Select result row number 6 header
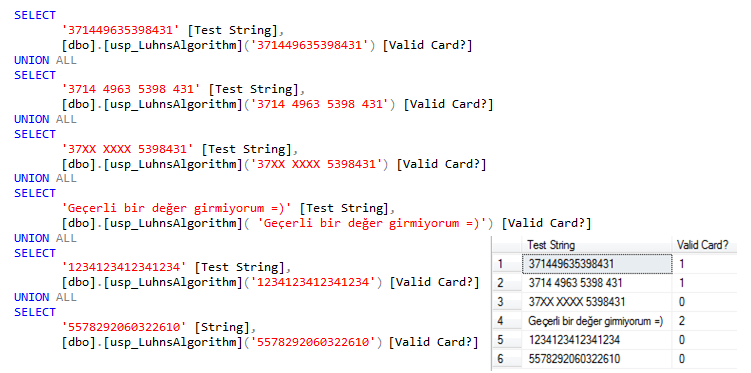This screenshot has width=751, height=373. tap(507, 359)
